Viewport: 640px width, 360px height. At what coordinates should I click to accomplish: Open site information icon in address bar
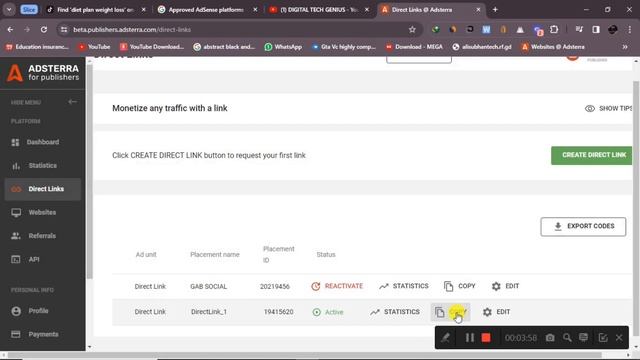pos(64,29)
